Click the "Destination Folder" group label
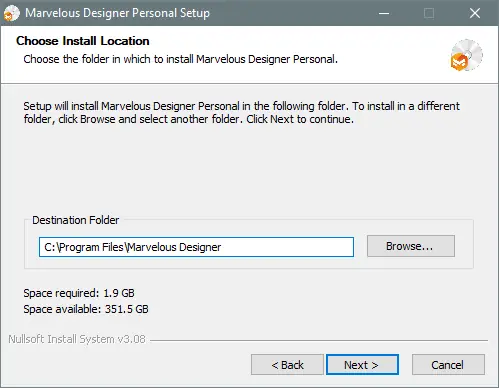The height and width of the screenshot is (388, 499). click(x=76, y=220)
